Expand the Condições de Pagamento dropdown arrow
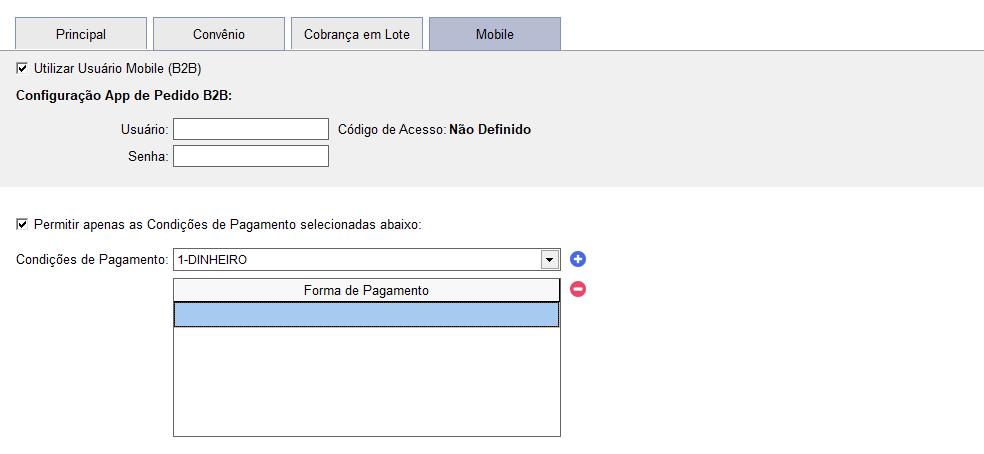The width and height of the screenshot is (984, 454). pos(549,260)
